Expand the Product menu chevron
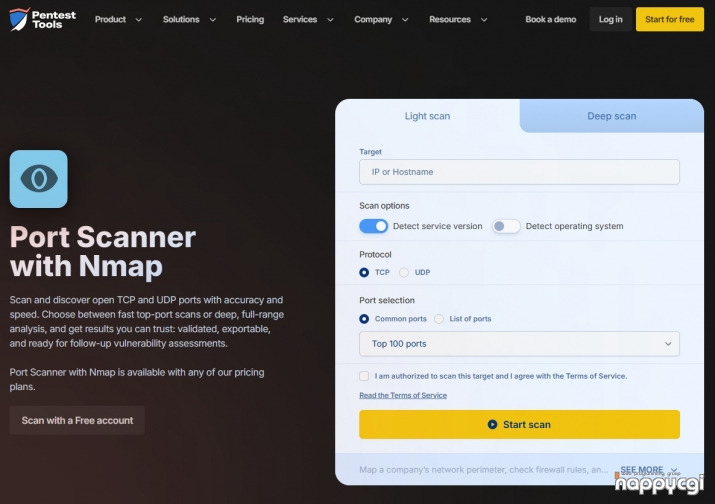 click(x=139, y=20)
